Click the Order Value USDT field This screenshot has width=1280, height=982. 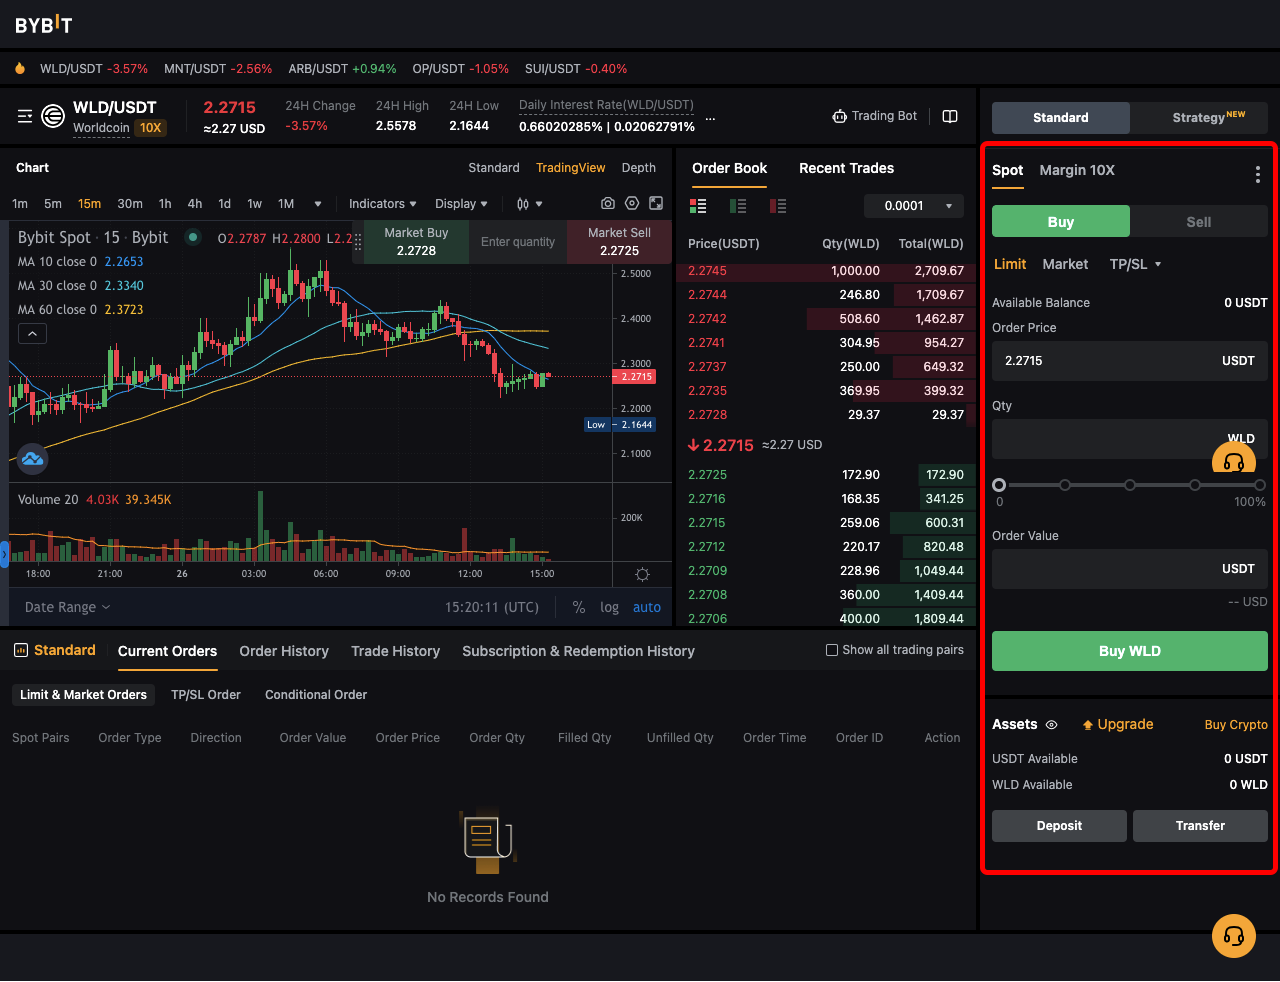[1130, 569]
